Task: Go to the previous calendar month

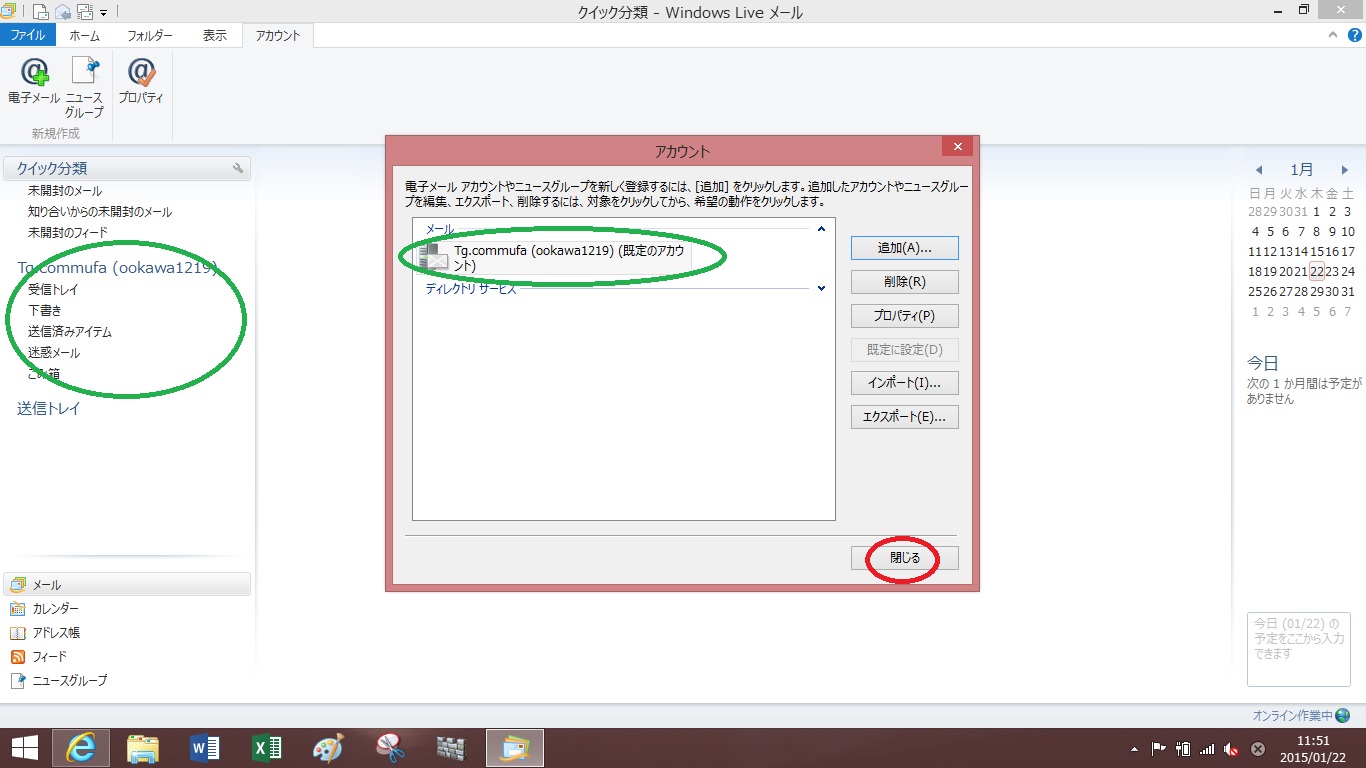Action: pos(1259,170)
